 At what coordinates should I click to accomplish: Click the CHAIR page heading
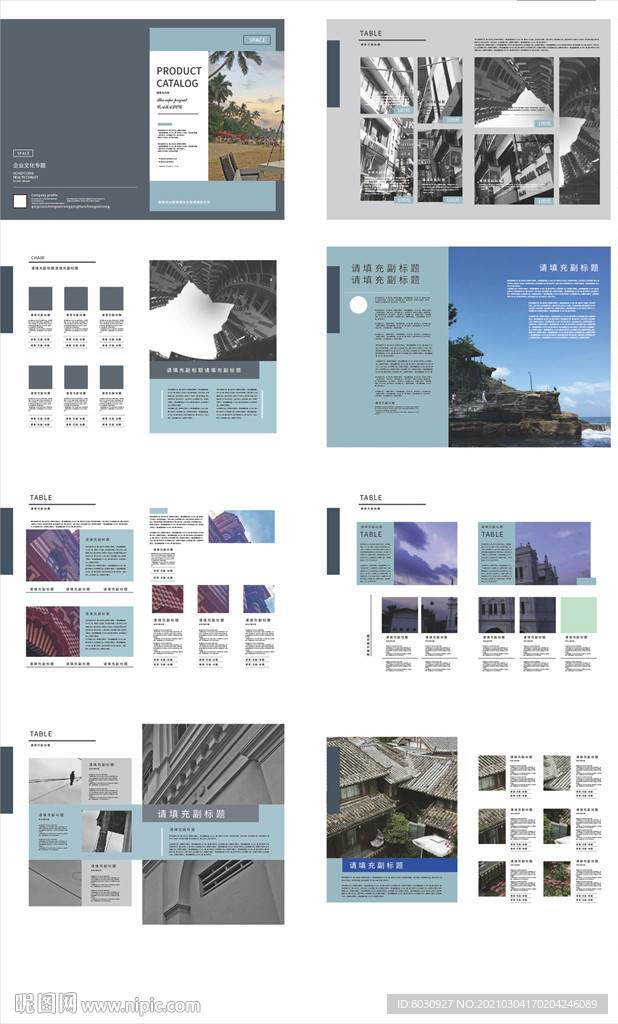39,257
